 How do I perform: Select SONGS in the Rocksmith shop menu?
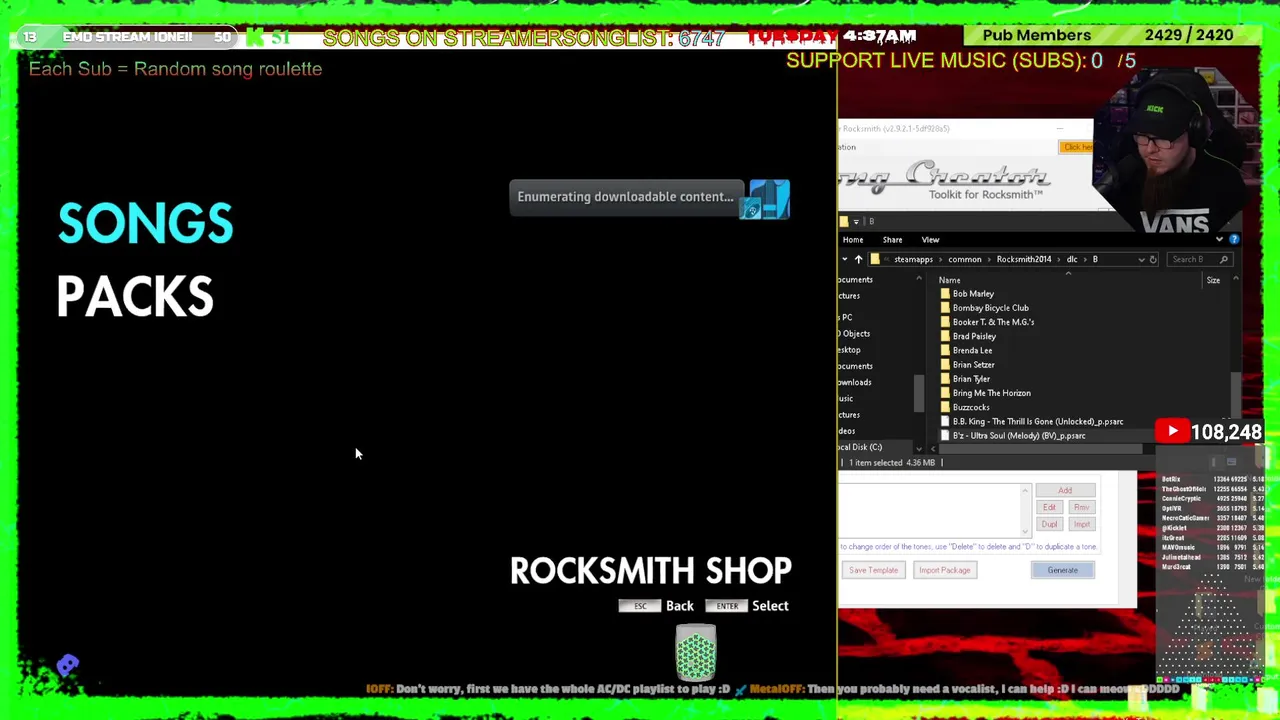145,223
